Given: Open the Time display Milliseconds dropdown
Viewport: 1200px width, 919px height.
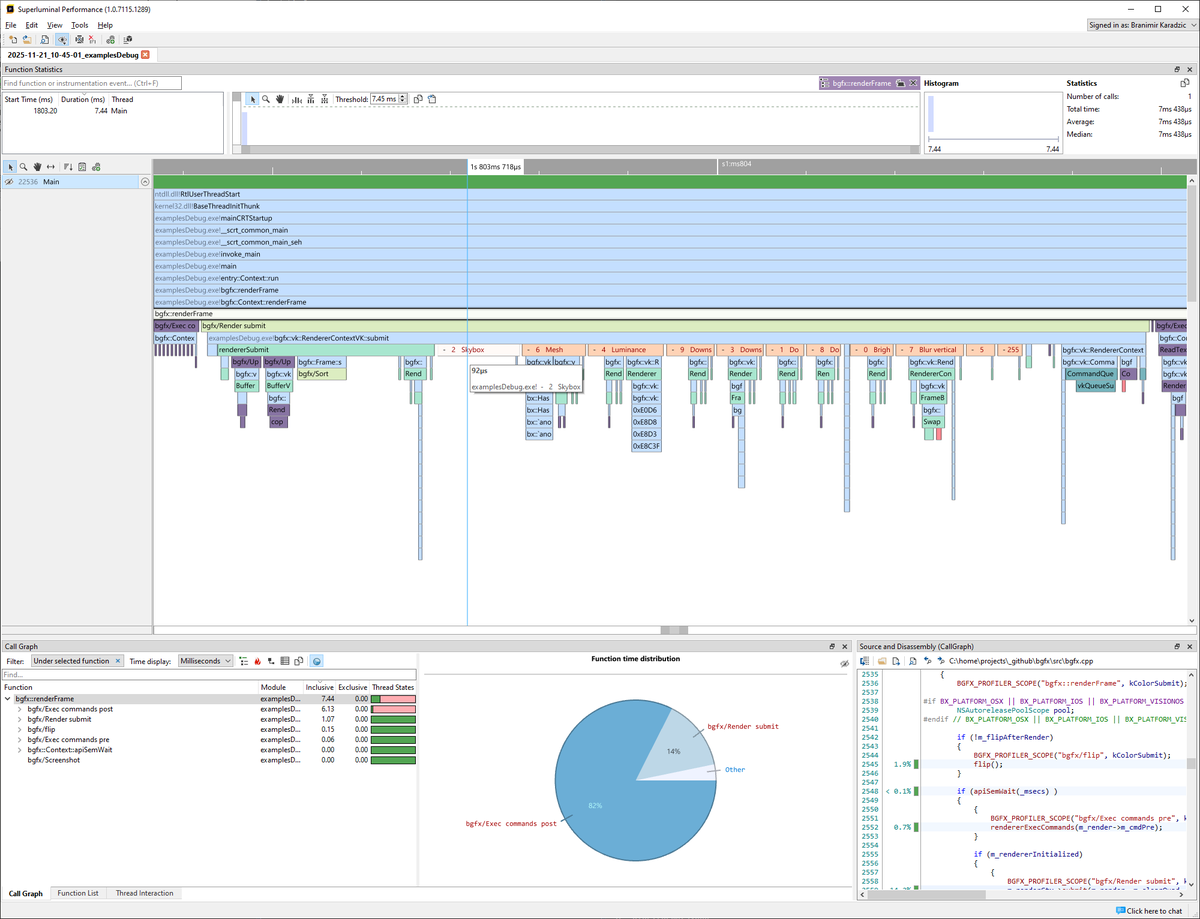Looking at the screenshot, I should 205,661.
